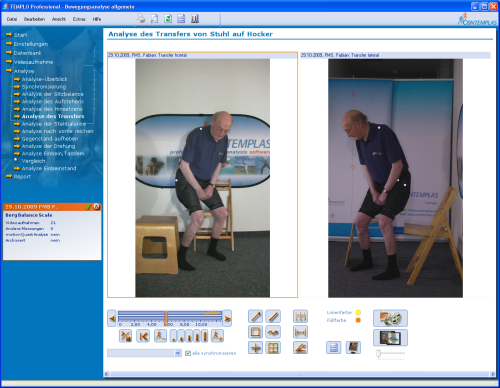Open the Datei menu
Image resolution: width=500 pixels, height=388 pixels.
(x=12, y=19)
